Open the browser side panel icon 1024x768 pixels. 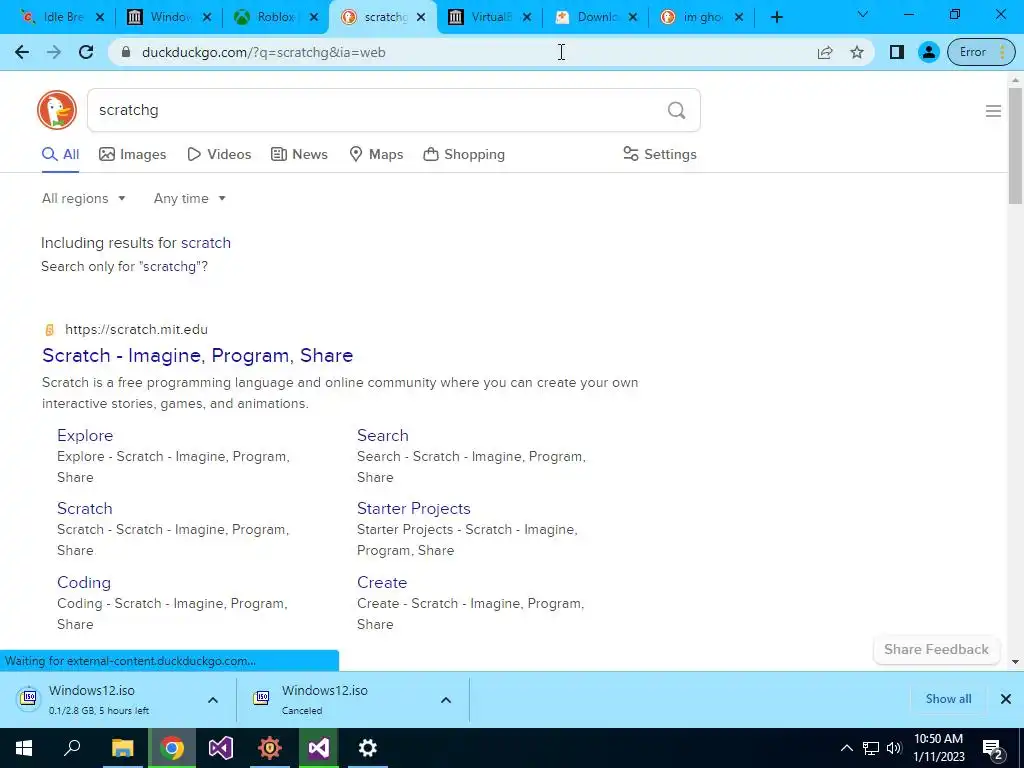click(897, 52)
